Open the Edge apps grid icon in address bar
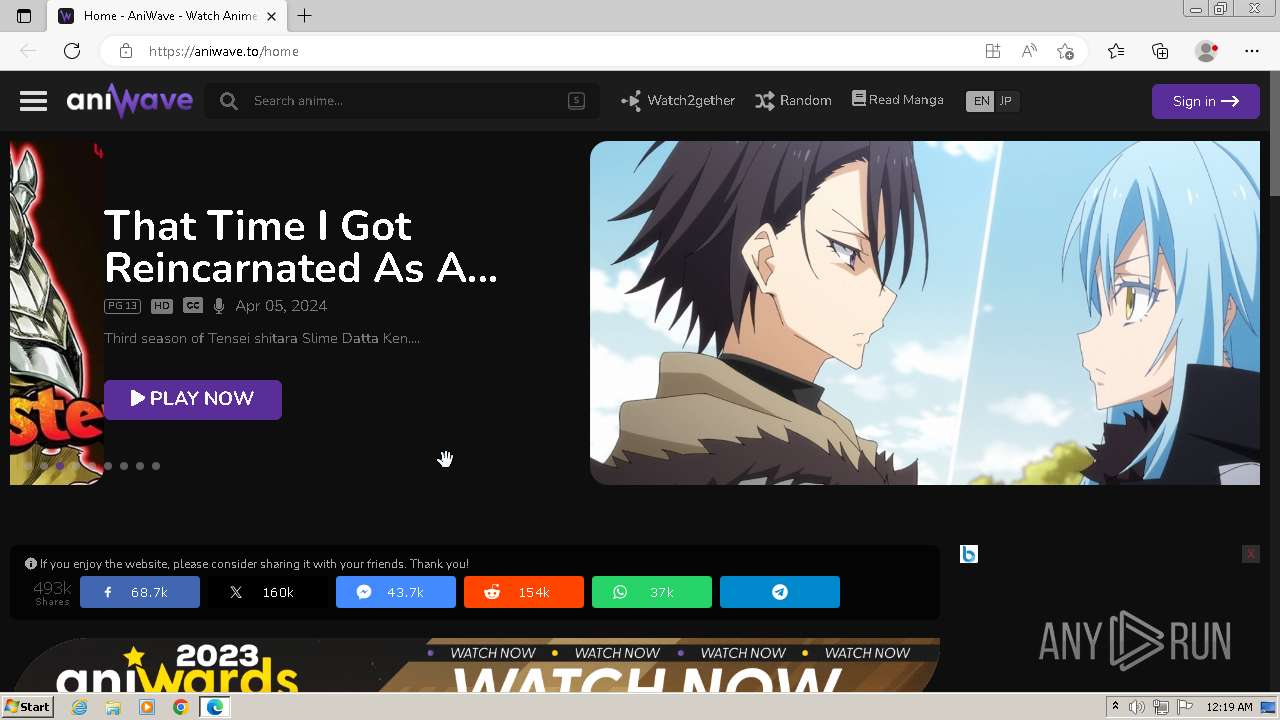Image resolution: width=1280 pixels, height=720 pixels. (992, 51)
